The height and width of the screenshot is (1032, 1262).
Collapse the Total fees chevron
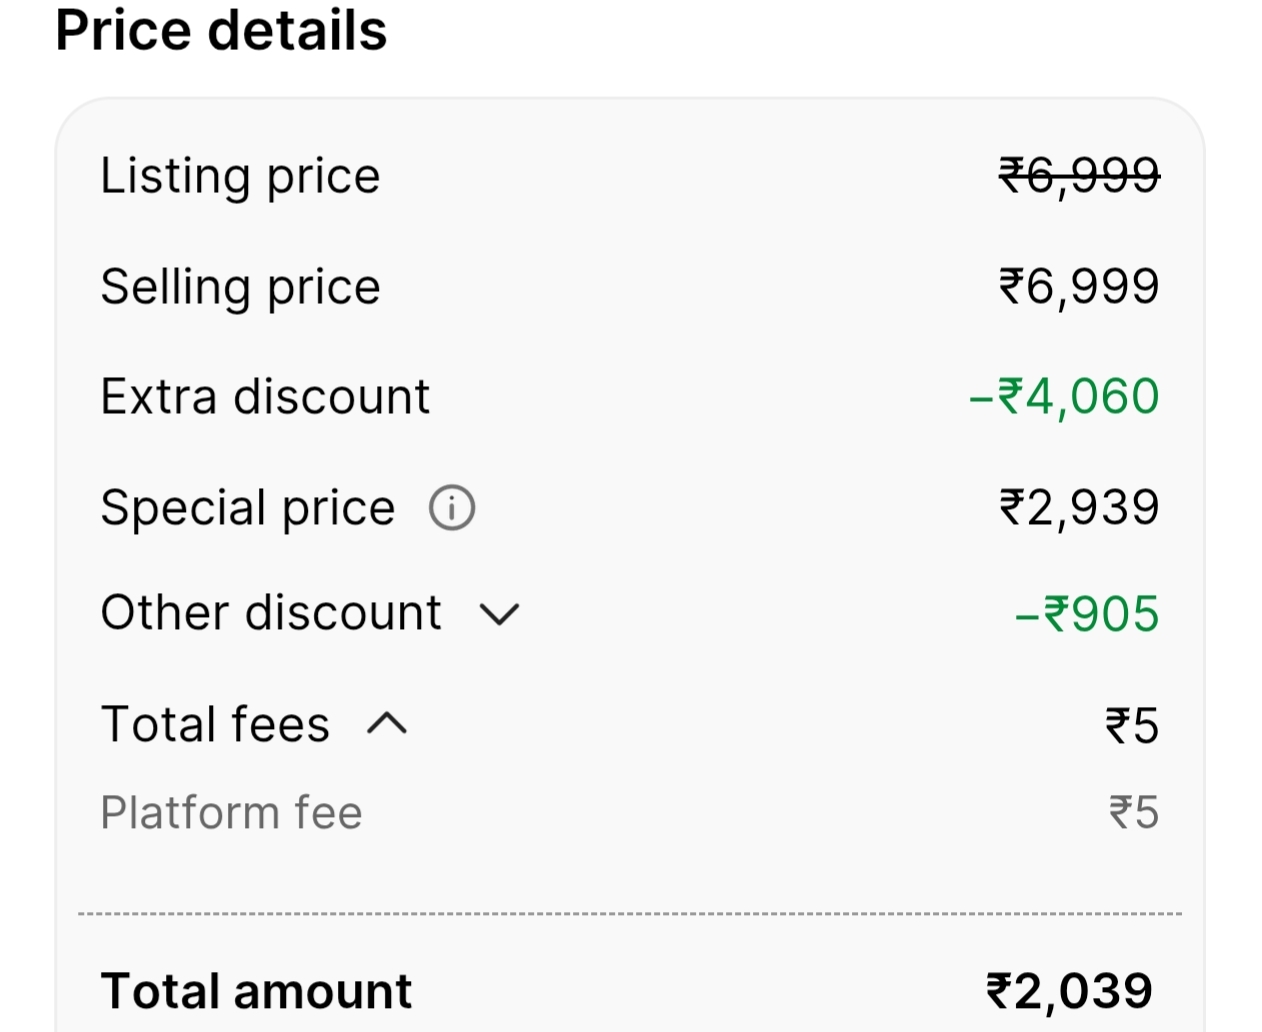coord(387,724)
